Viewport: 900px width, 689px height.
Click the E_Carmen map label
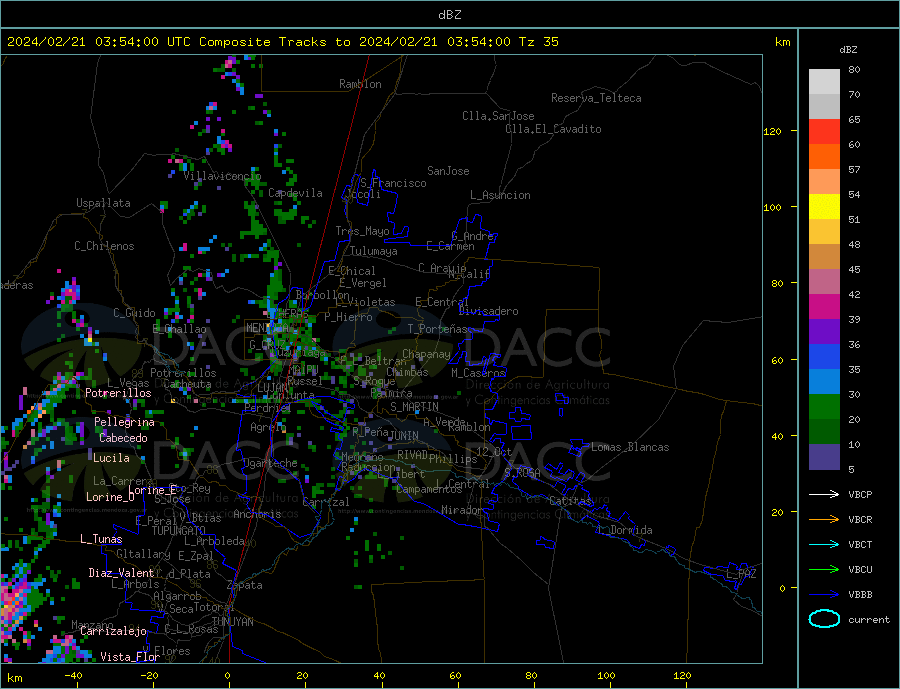[x=450, y=246]
